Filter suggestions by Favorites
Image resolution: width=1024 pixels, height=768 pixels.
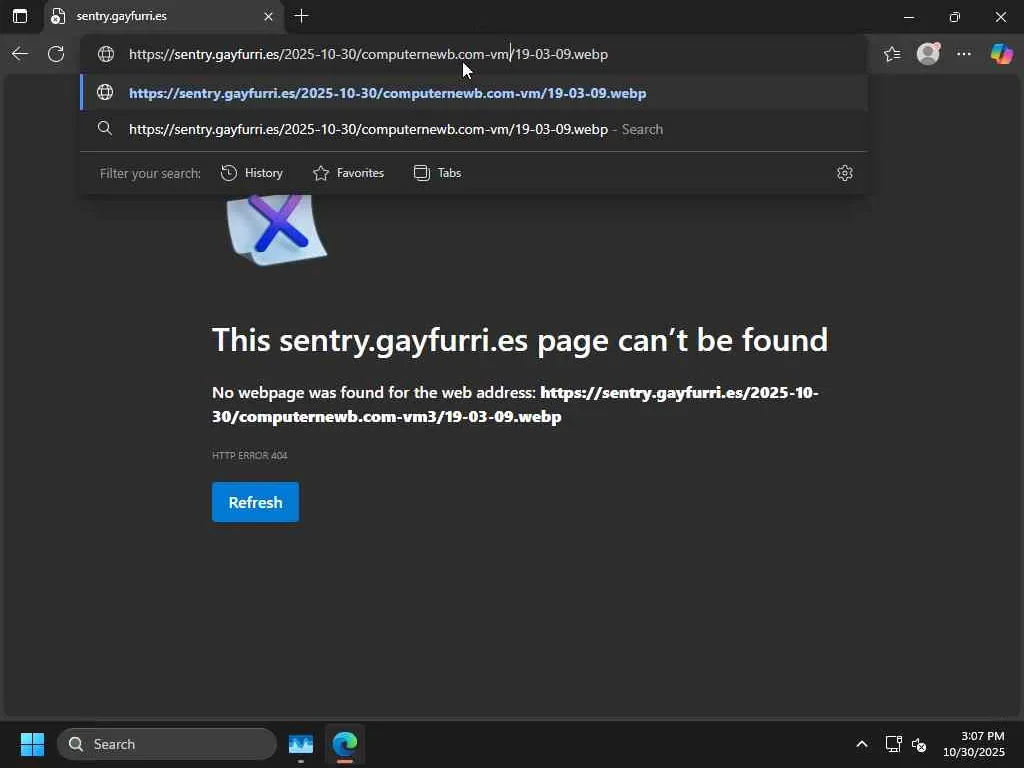tap(349, 173)
